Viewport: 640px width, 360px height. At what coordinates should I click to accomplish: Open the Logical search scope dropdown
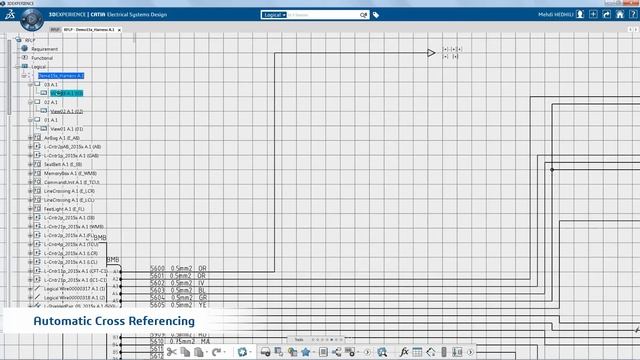coord(274,15)
